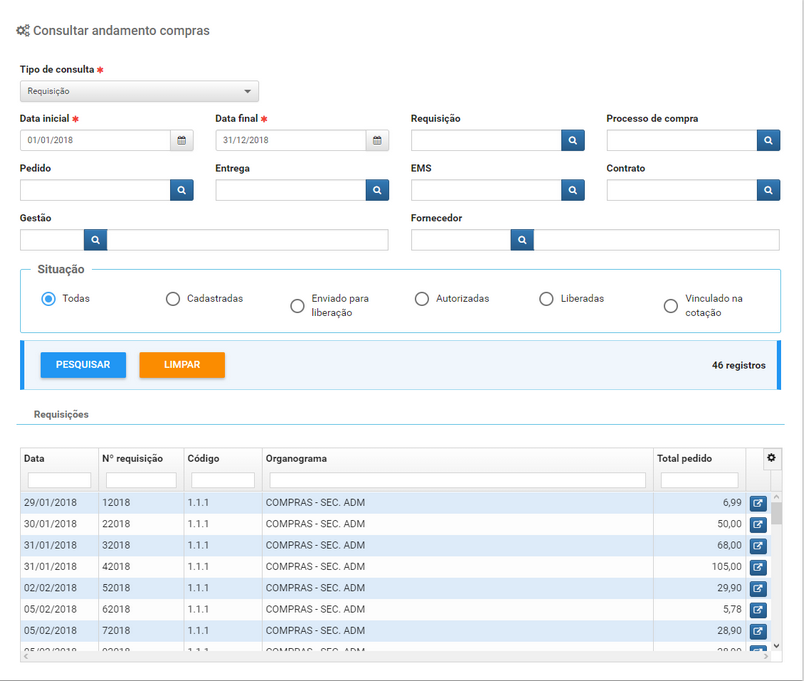
Task: Click date cell 02/02/2018
Action: coord(50,588)
